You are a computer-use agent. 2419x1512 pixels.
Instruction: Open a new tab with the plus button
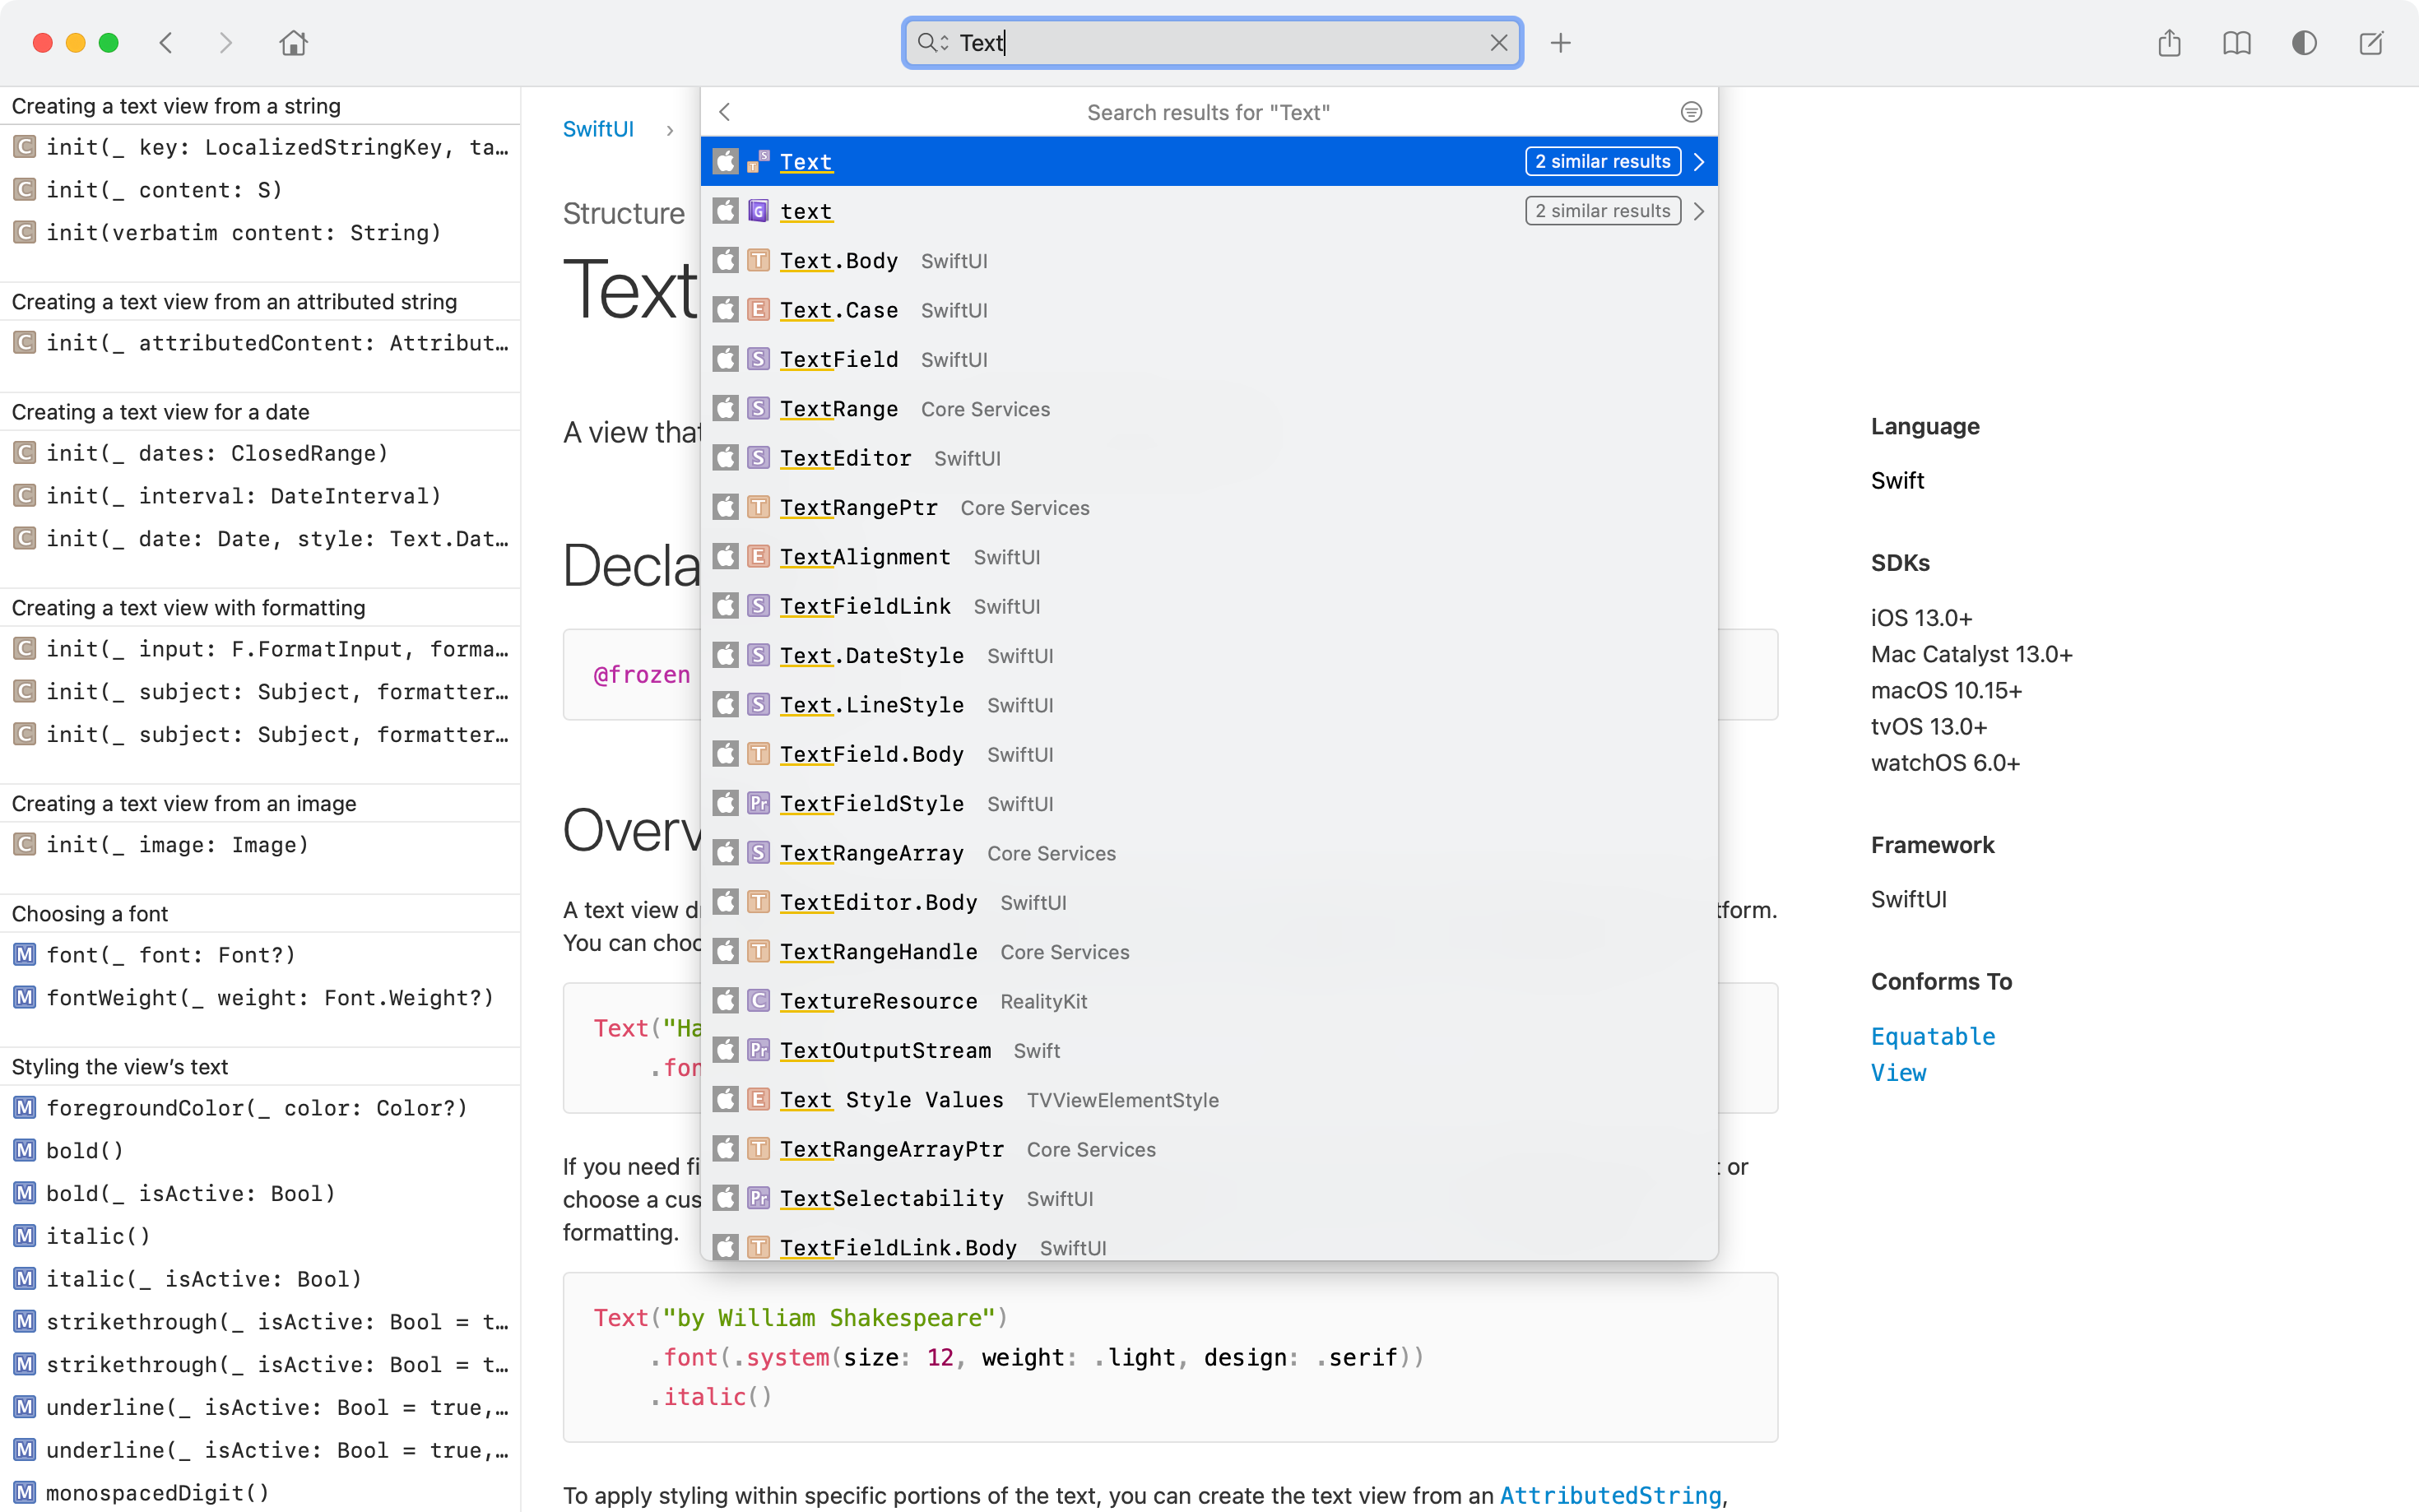pyautogui.click(x=1560, y=43)
